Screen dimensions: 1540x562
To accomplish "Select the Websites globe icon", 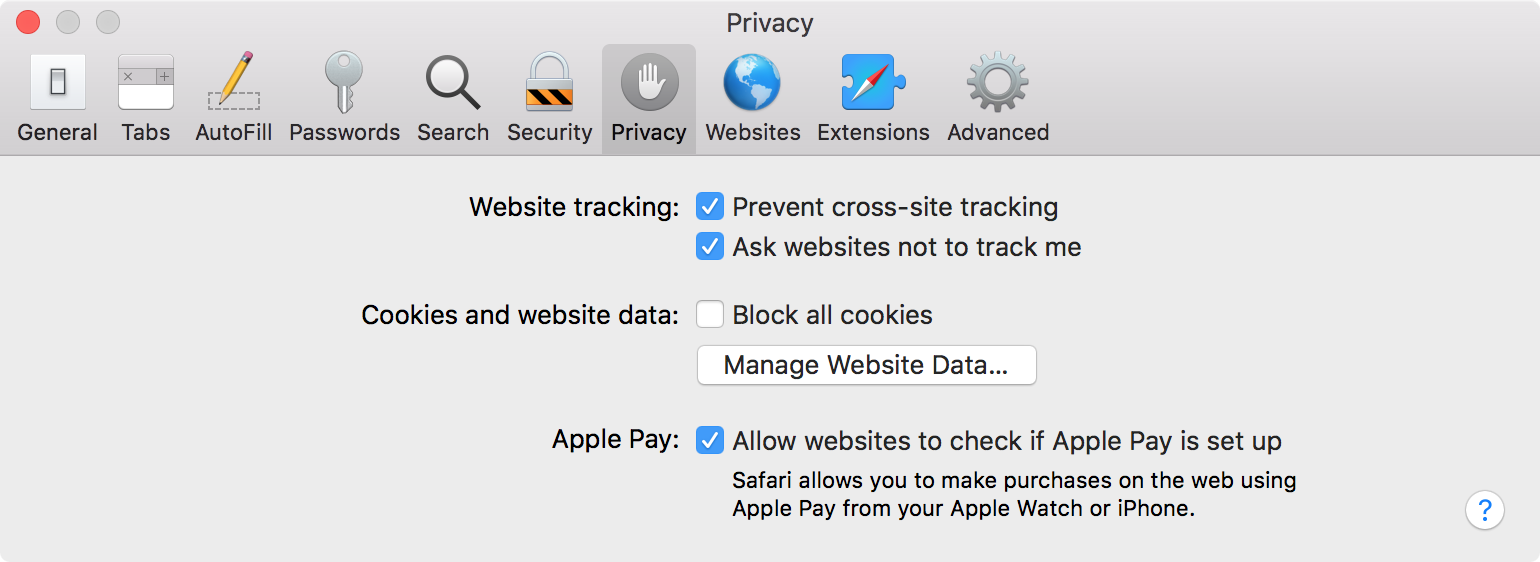I will click(752, 82).
